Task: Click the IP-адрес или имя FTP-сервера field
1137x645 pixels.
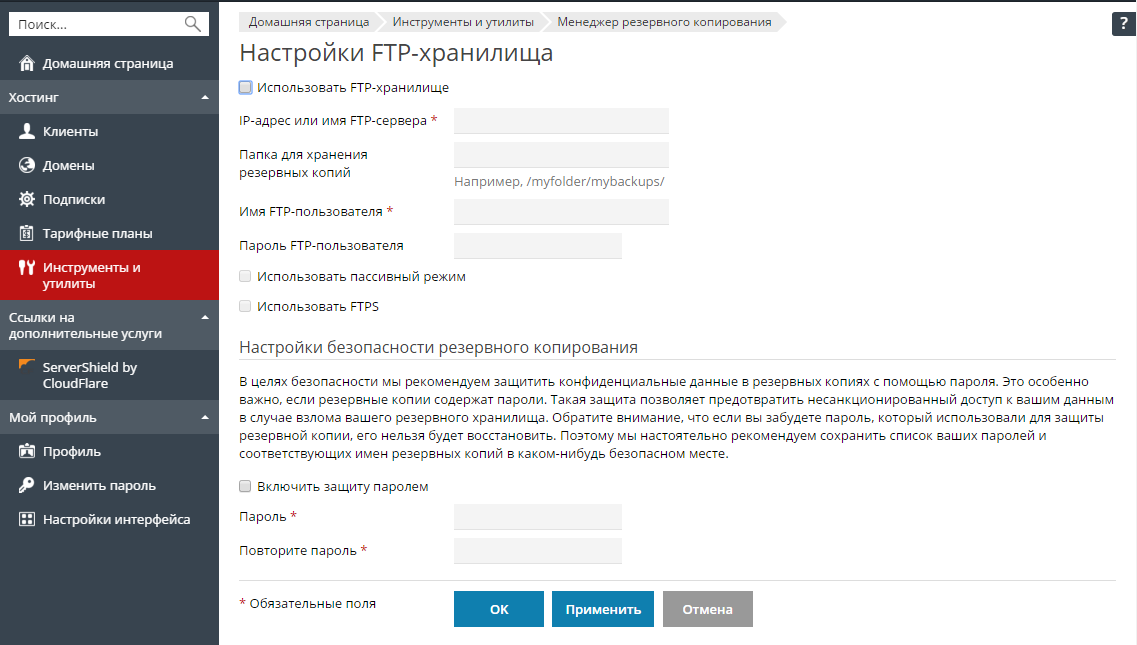Action: tap(561, 121)
